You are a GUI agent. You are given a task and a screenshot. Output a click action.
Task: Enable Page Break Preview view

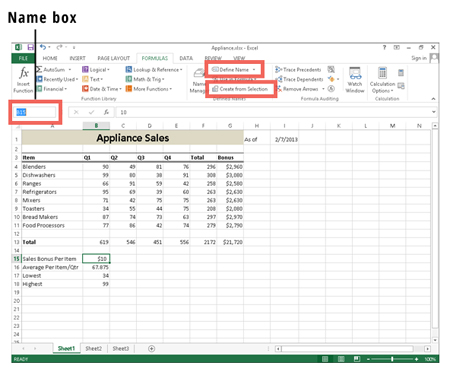pos(357,359)
